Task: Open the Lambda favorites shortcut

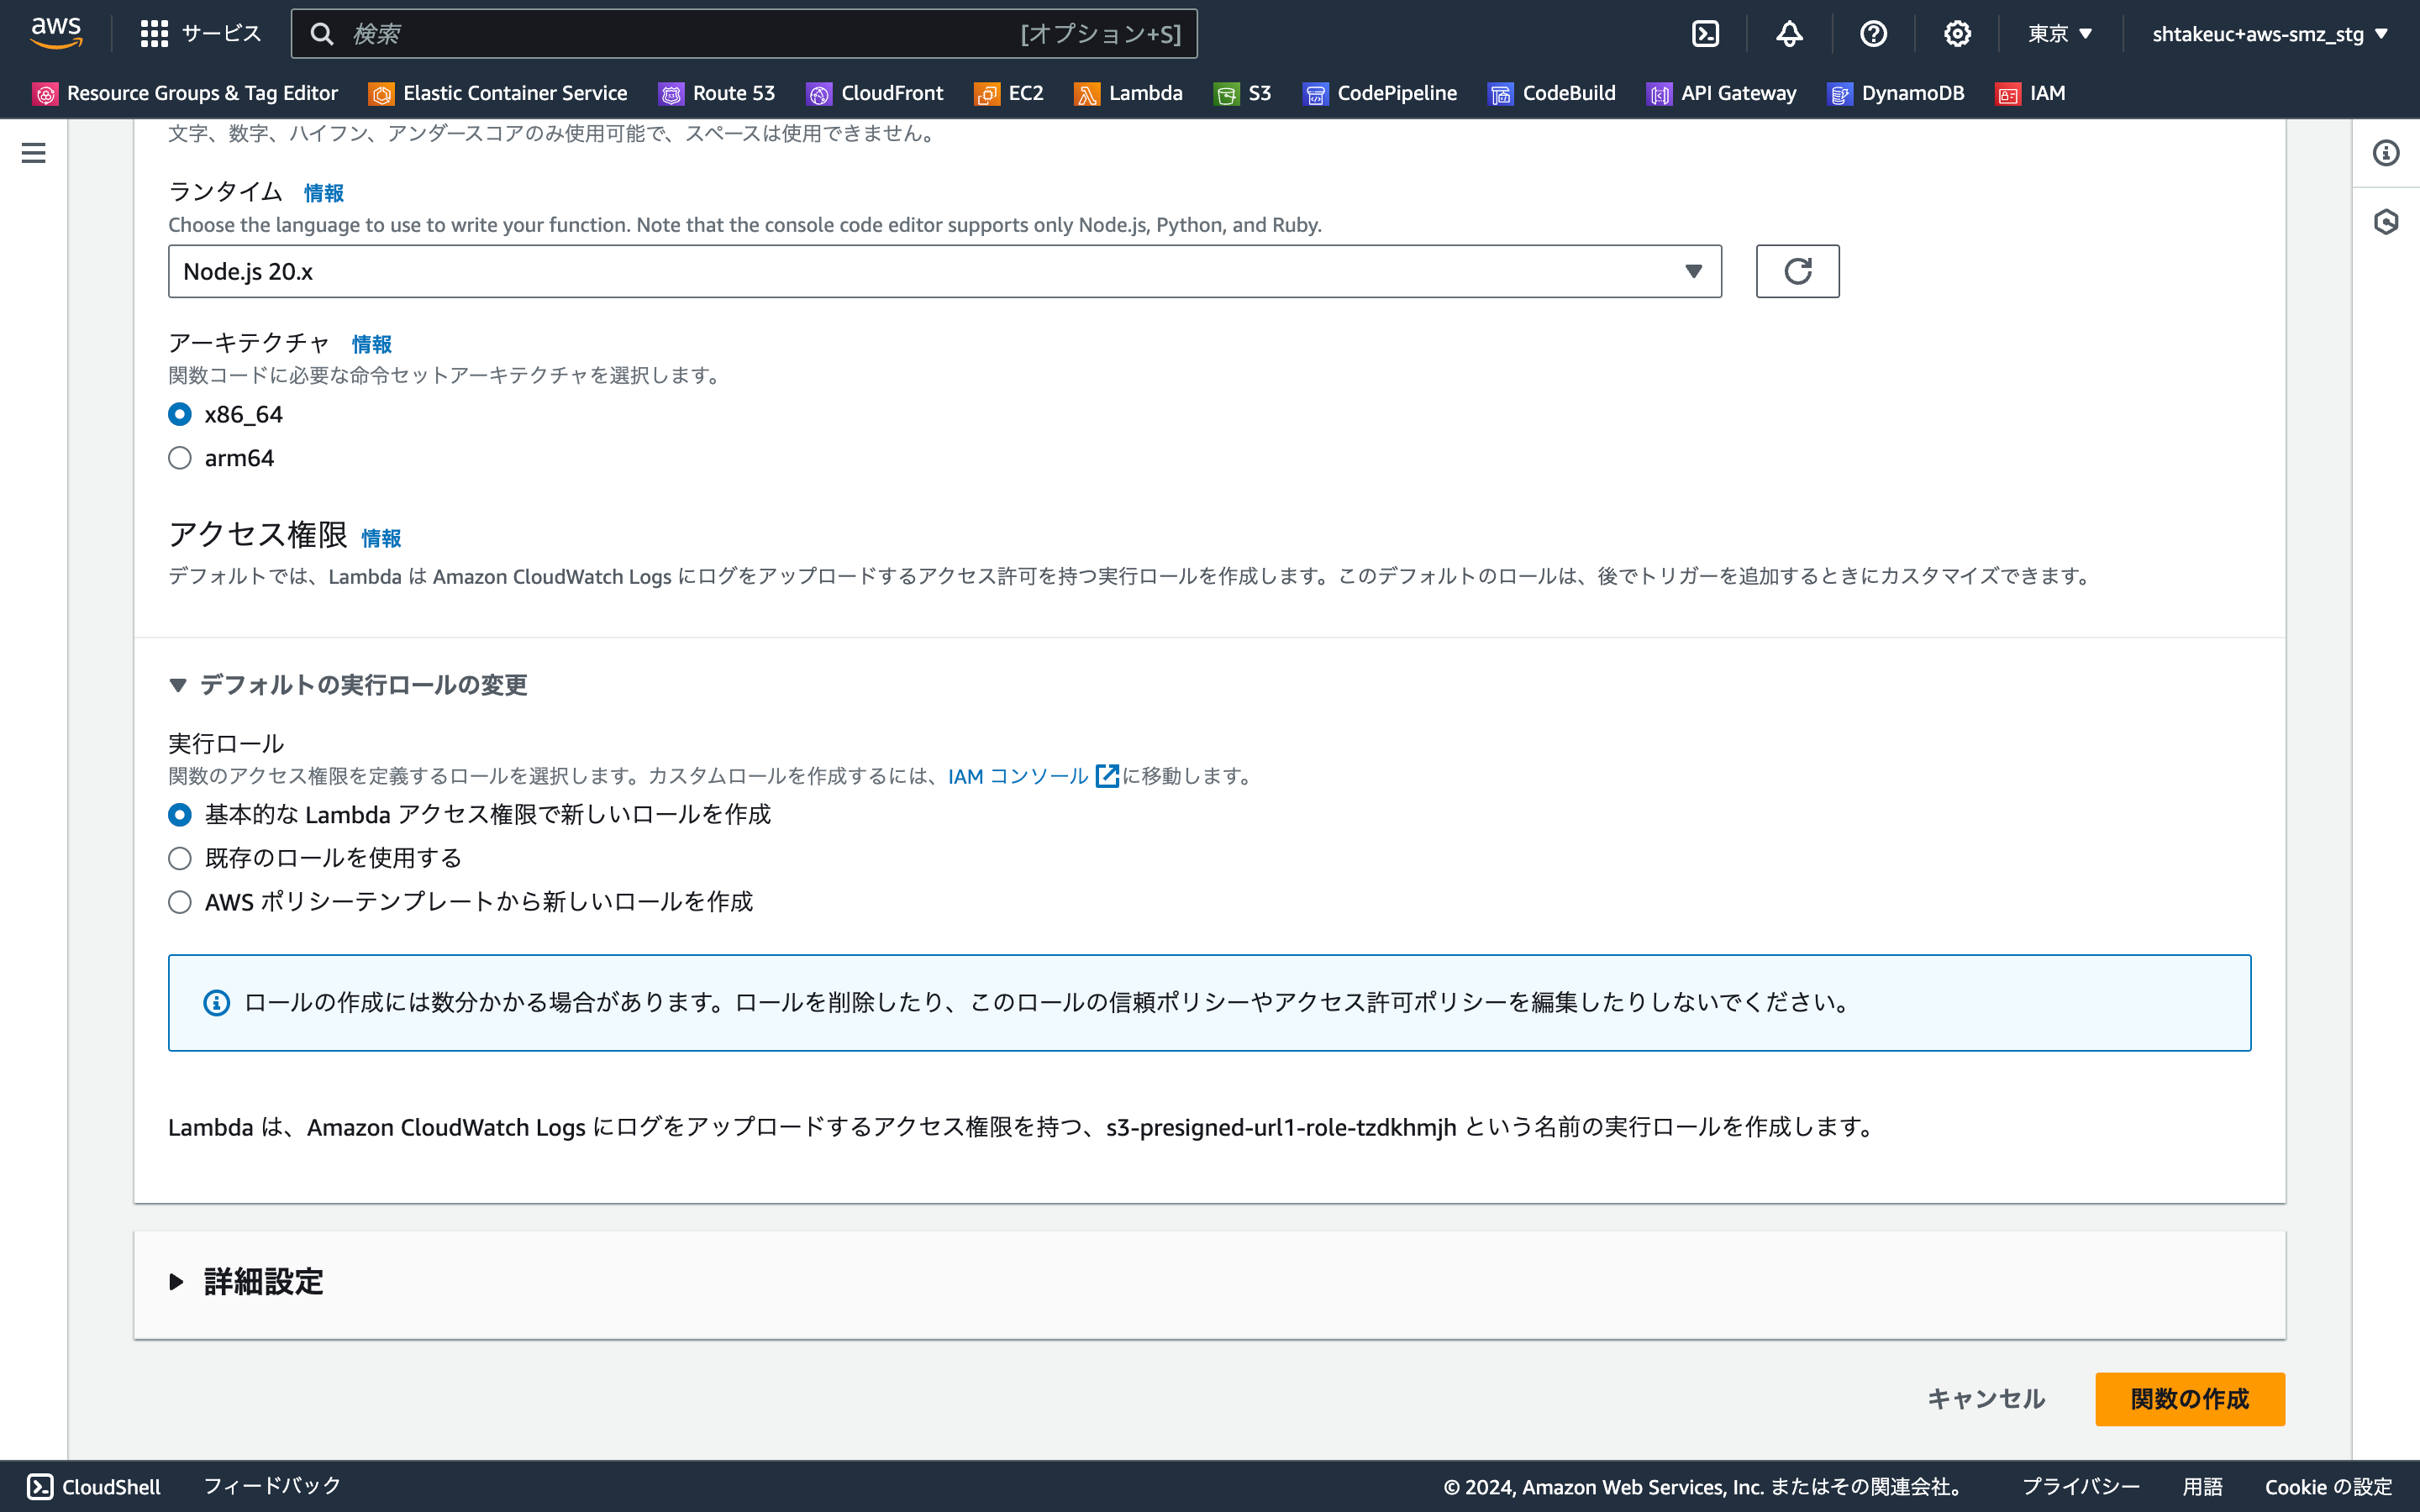Action: (1145, 93)
